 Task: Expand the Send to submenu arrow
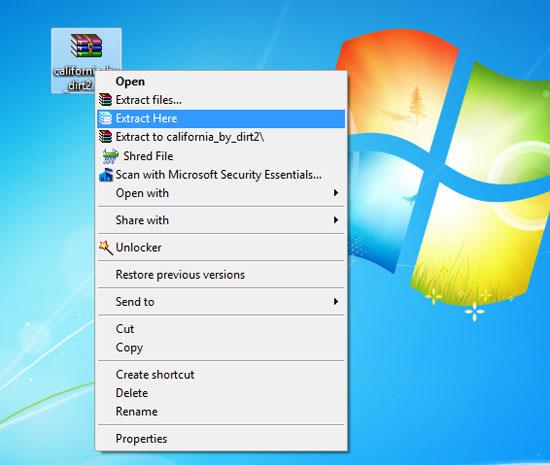336,302
